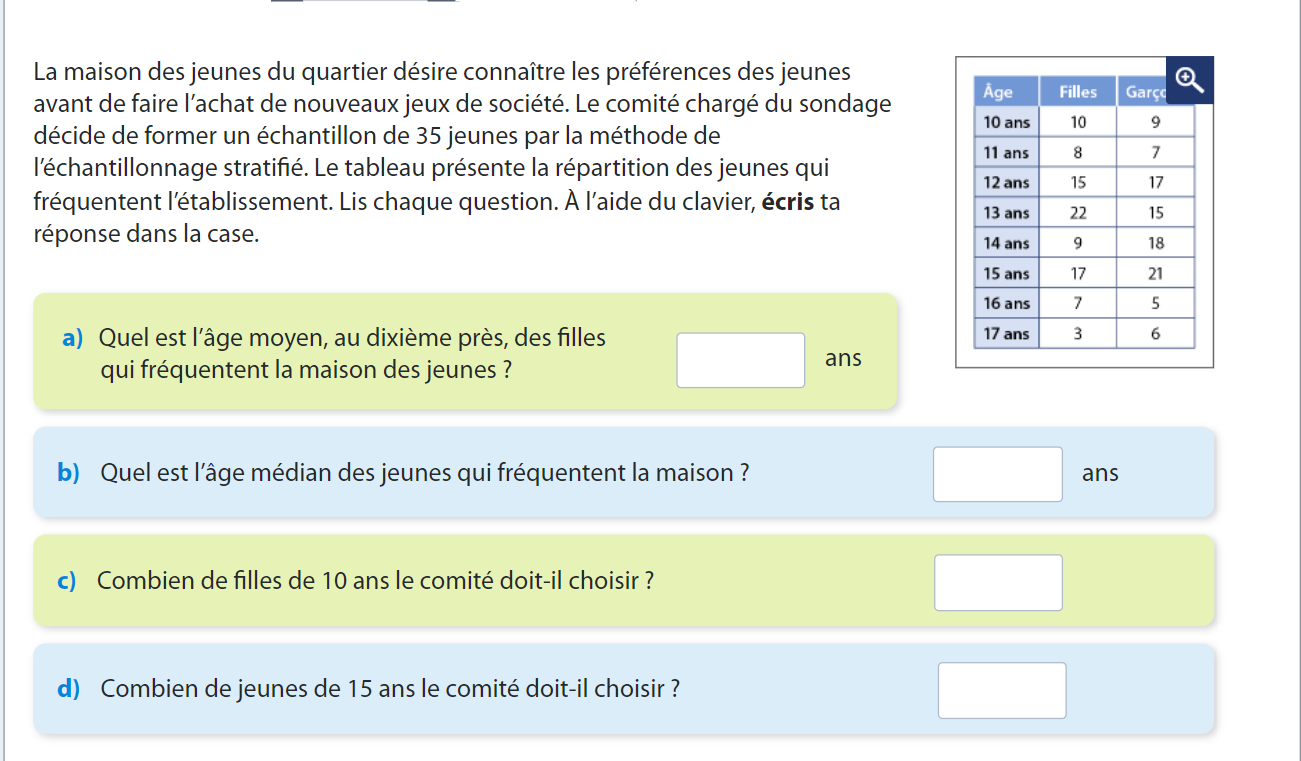Click the bold word "écris" in instructions
1301x761 pixels.
click(788, 202)
